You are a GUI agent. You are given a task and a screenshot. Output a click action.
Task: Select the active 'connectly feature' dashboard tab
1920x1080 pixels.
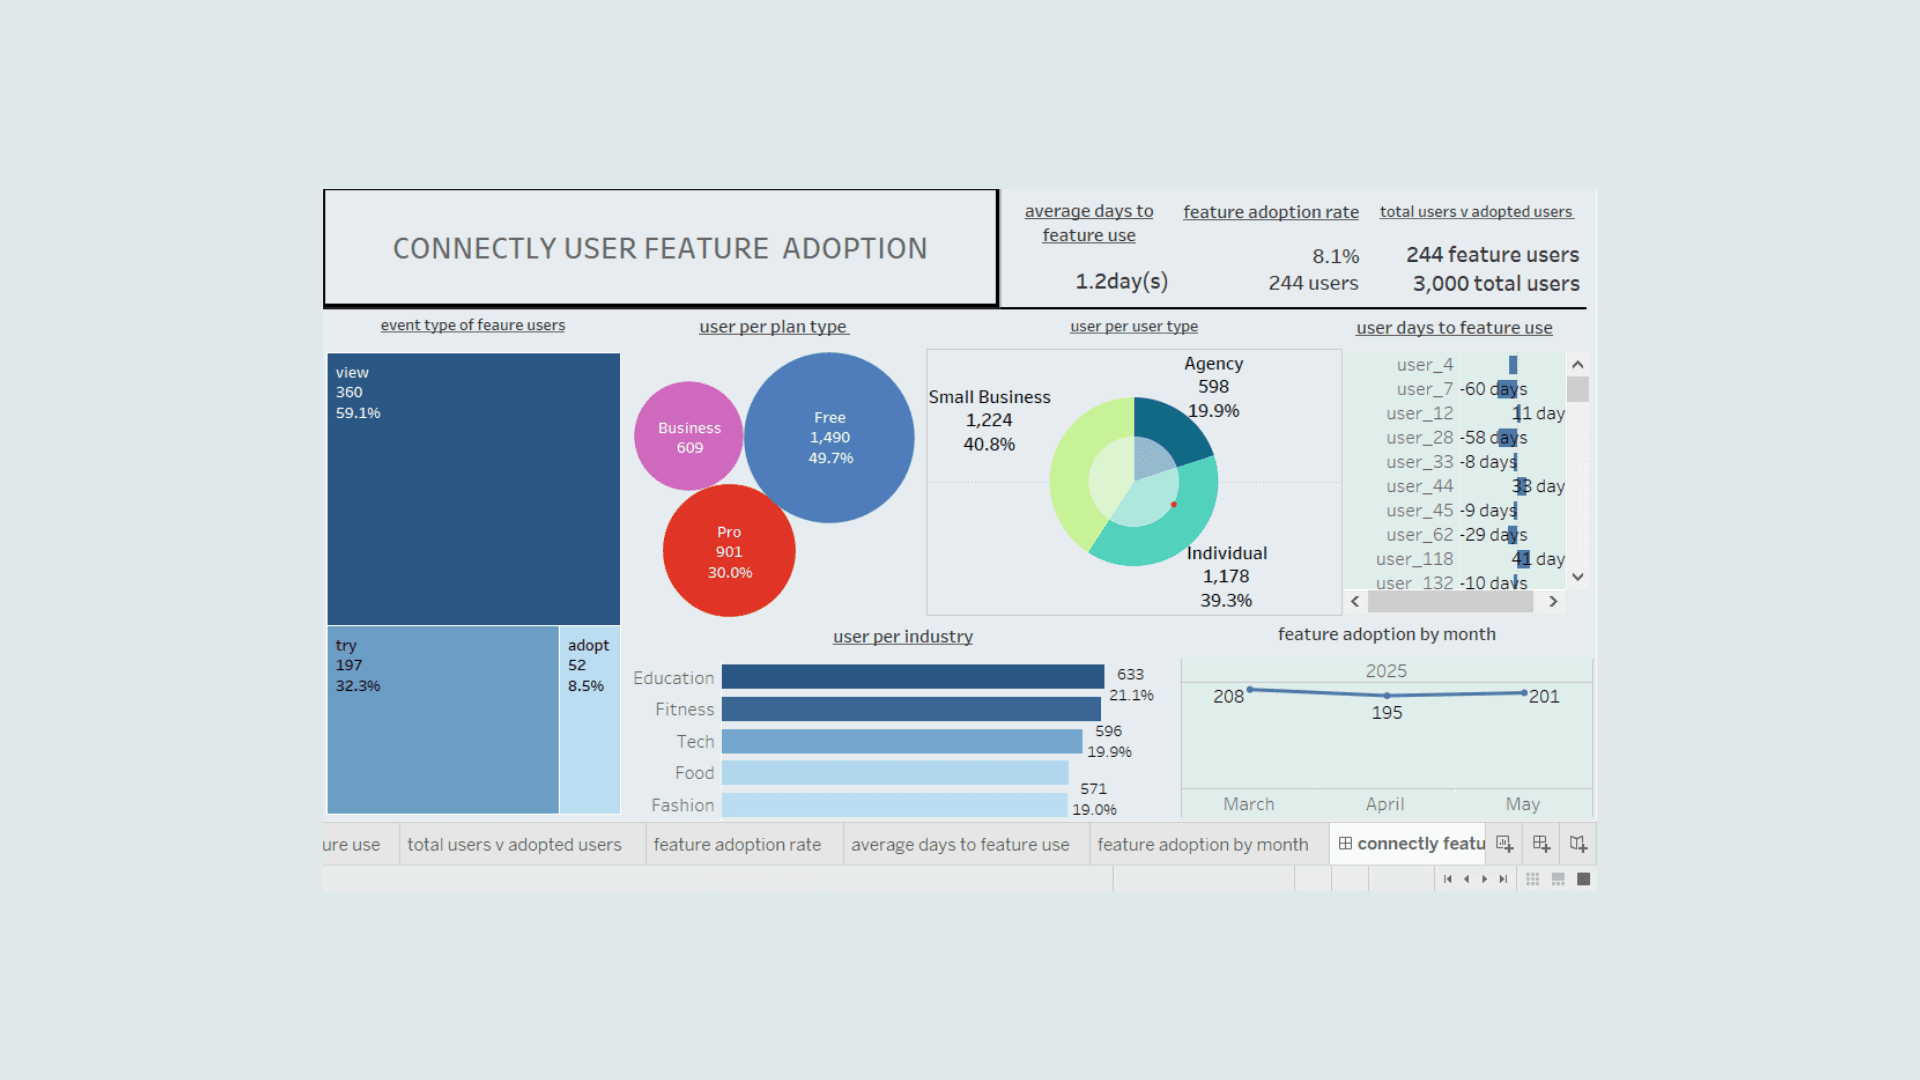pos(1412,843)
